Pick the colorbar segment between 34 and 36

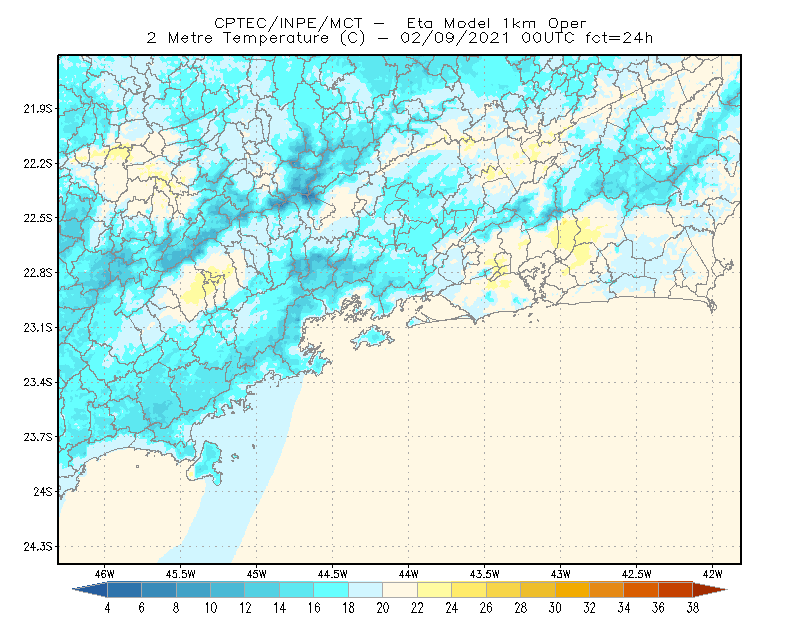tap(641, 590)
